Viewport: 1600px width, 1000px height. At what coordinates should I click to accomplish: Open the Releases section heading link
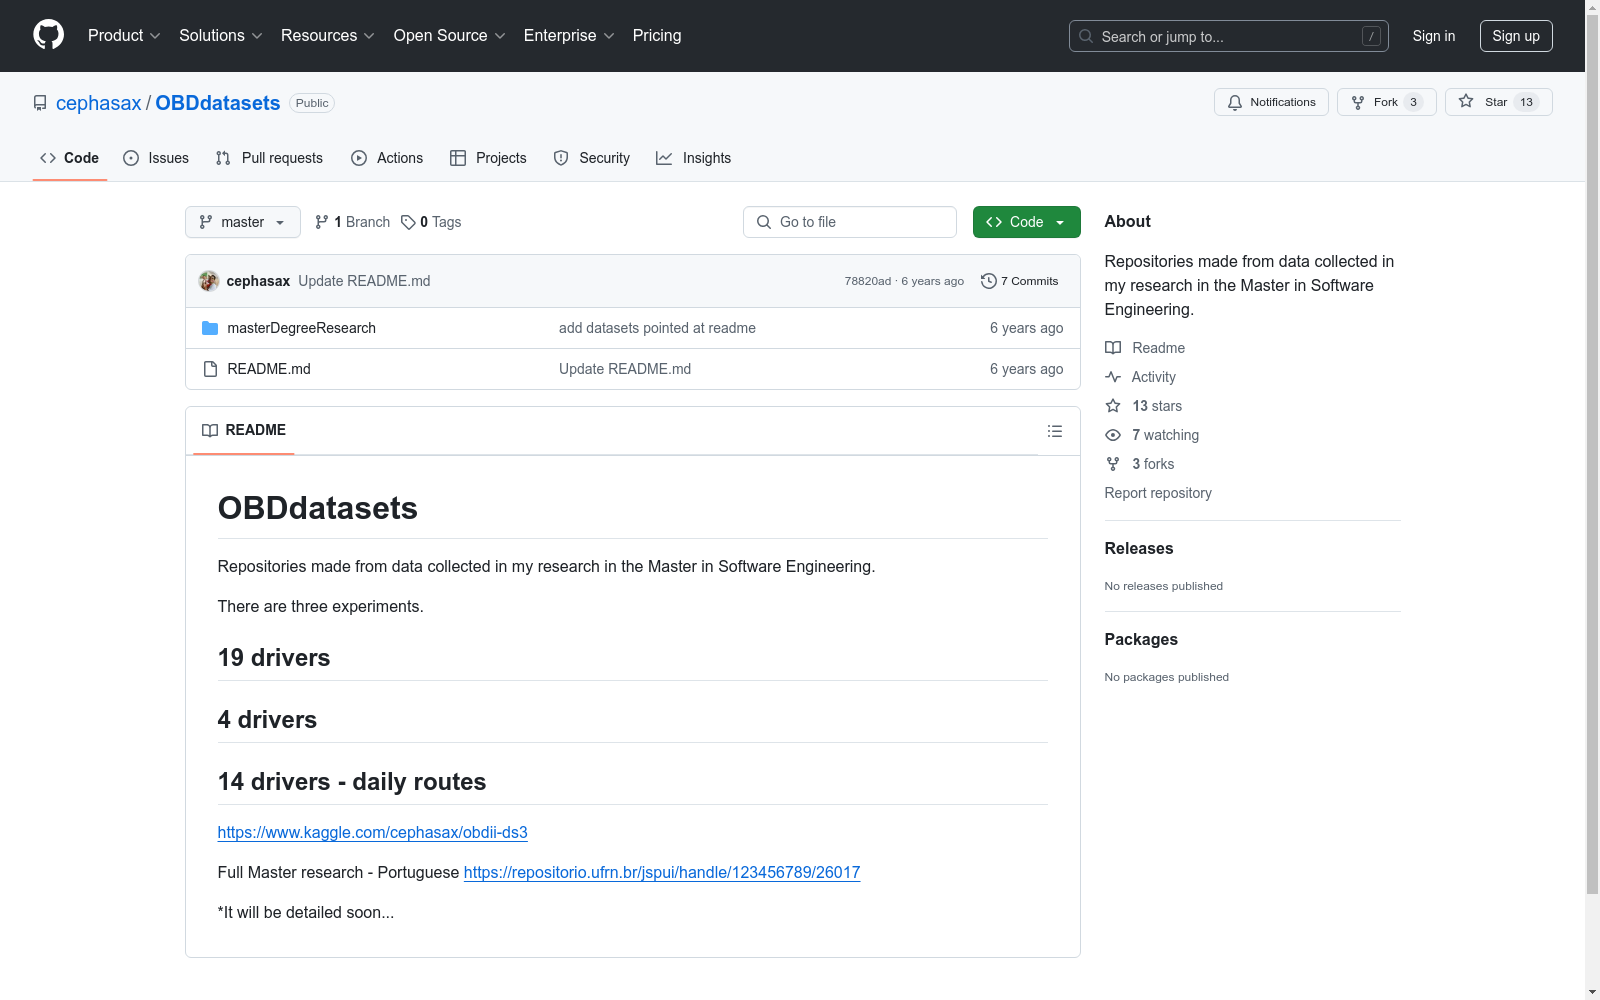coord(1139,548)
